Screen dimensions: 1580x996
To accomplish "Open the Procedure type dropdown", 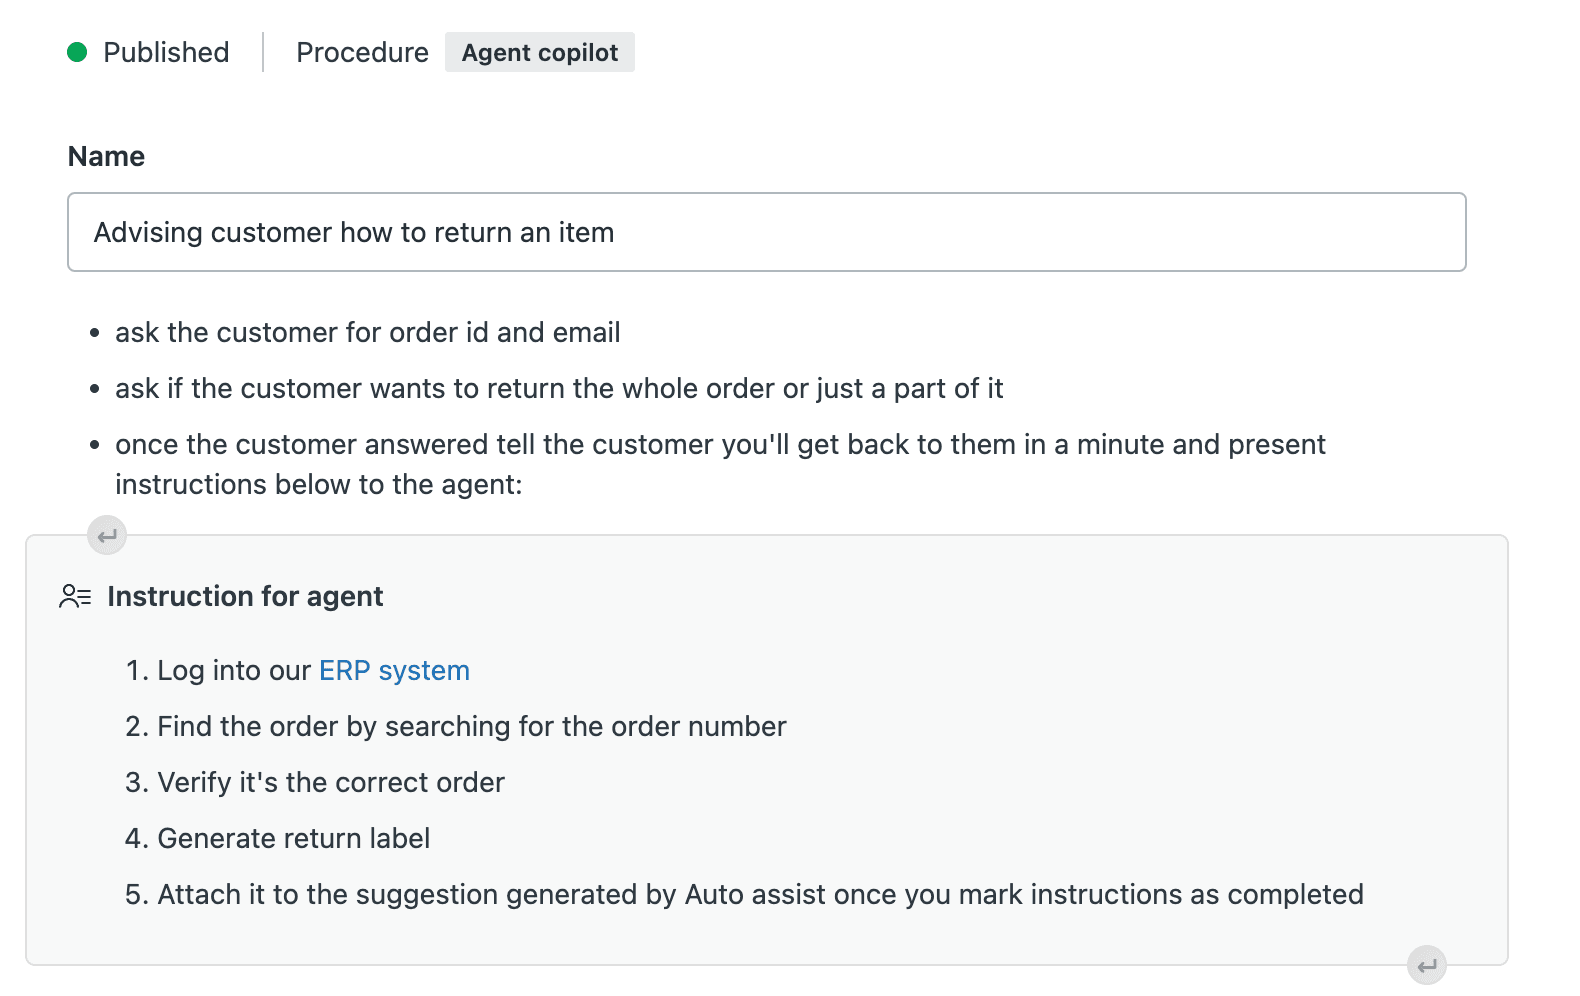I will pyautogui.click(x=362, y=52).
